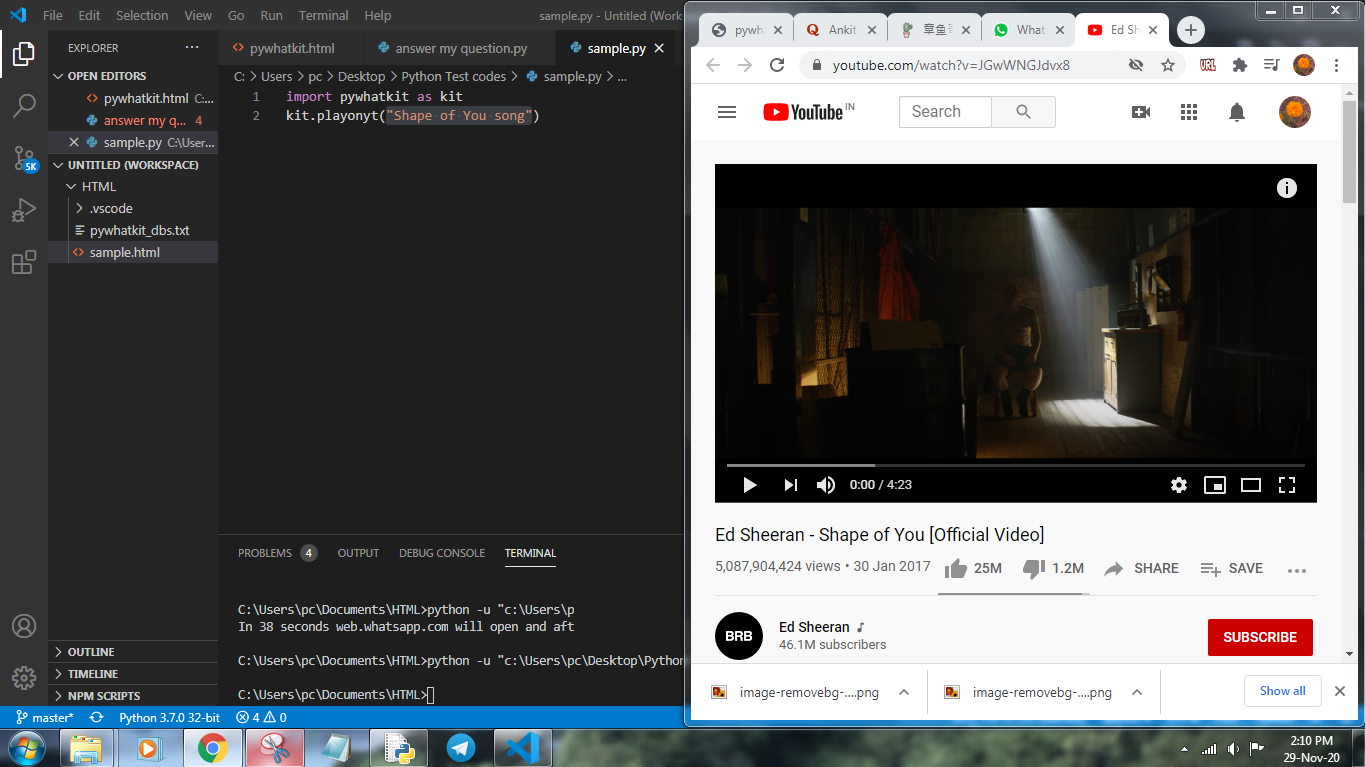Open the Manage gear in VS Code
Image resolution: width=1365 pixels, height=767 pixels.
coord(24,677)
